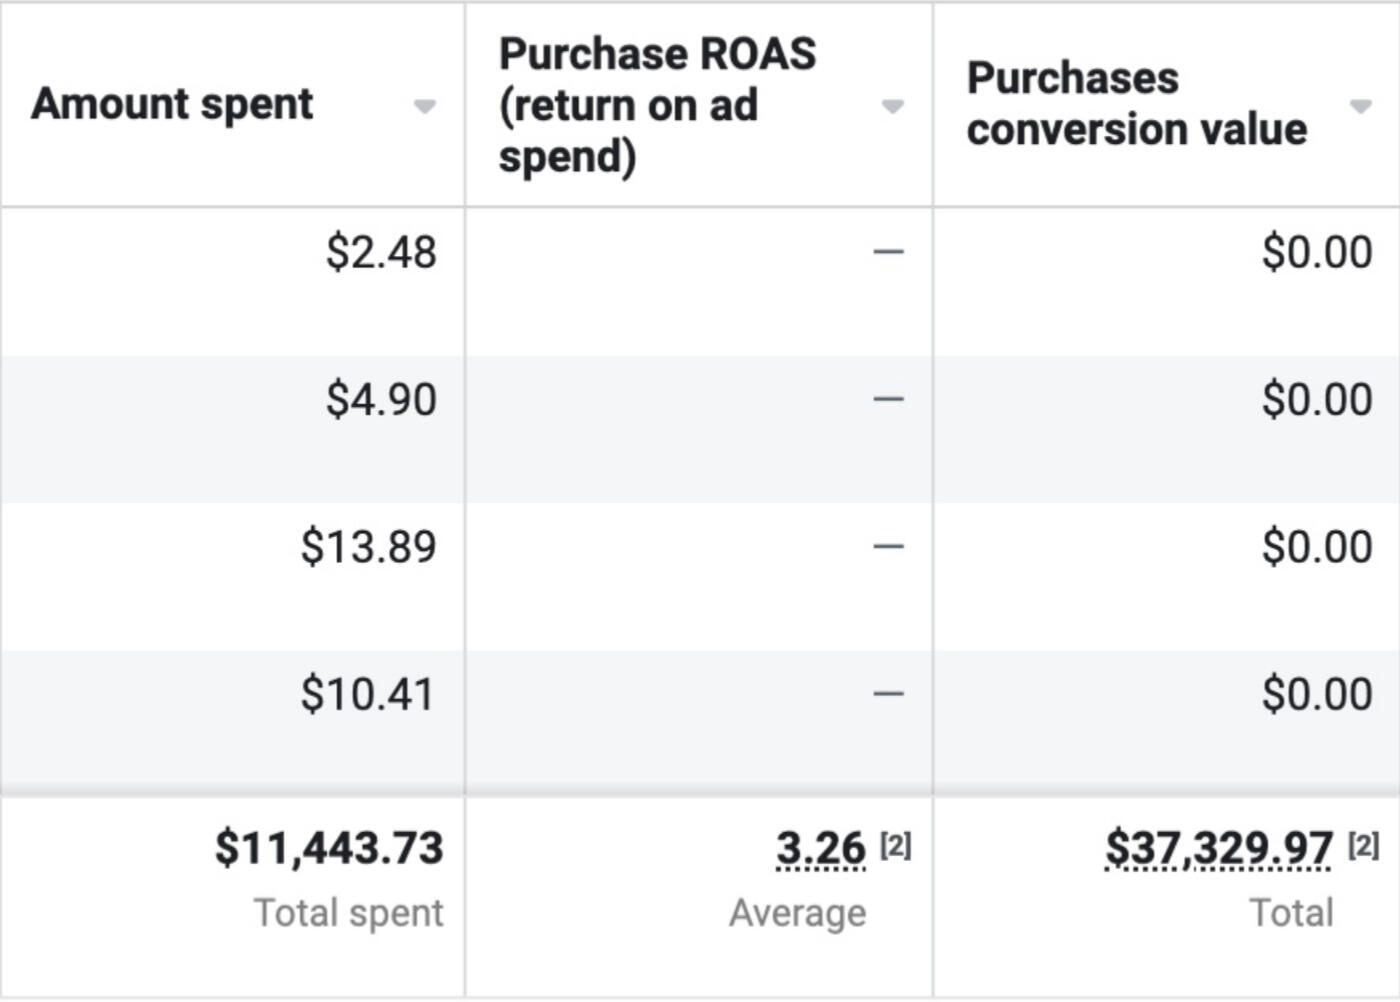Image resolution: width=1400 pixels, height=1002 pixels.
Task: Select the conversion value in the $10.41 row
Action: point(1316,694)
